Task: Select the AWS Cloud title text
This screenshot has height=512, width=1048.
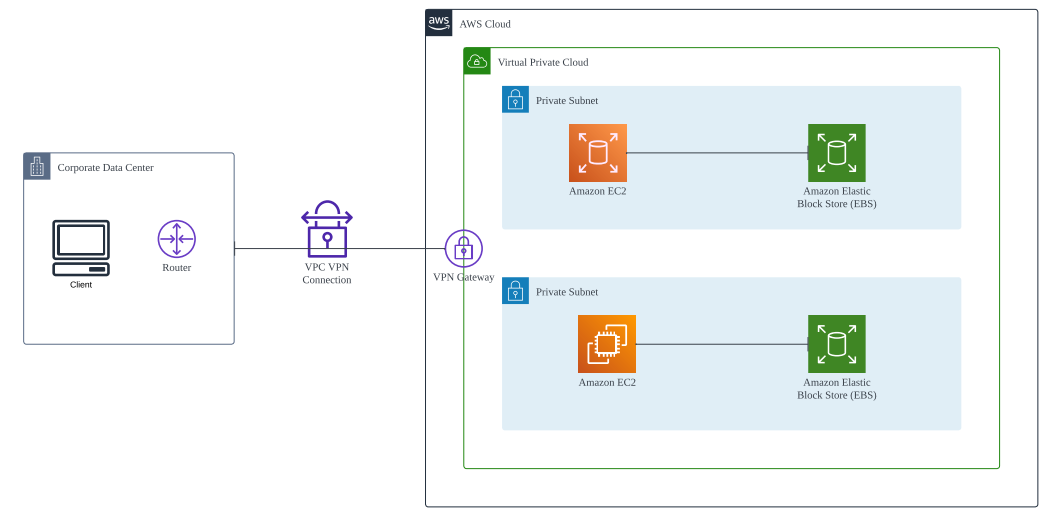Action: coord(485,24)
